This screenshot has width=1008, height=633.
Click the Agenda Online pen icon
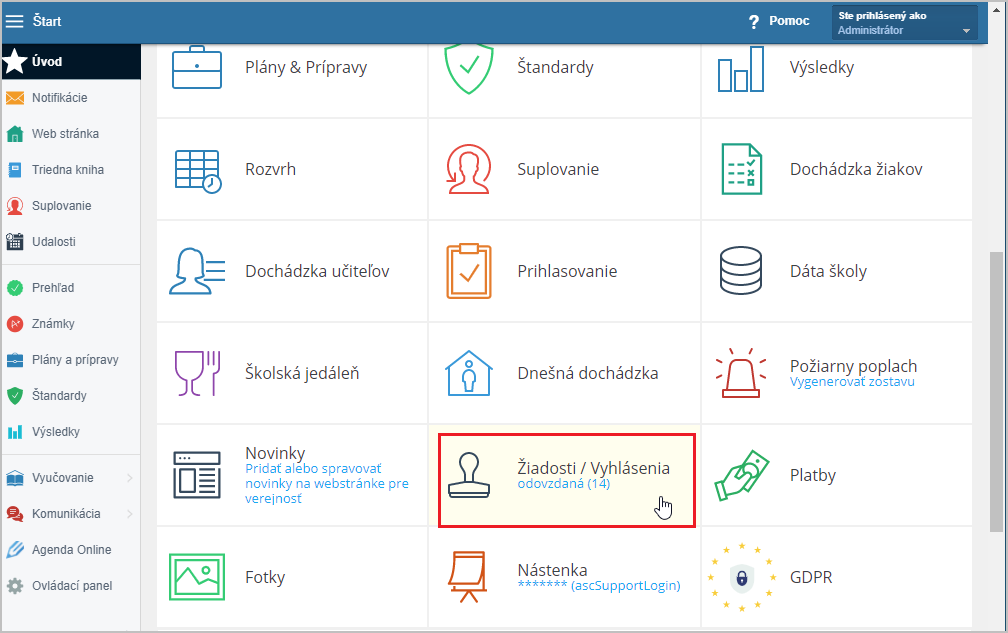click(x=15, y=549)
